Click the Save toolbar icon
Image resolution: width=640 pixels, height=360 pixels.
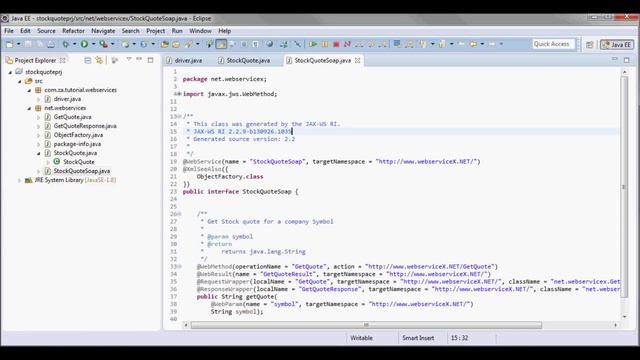[28, 44]
